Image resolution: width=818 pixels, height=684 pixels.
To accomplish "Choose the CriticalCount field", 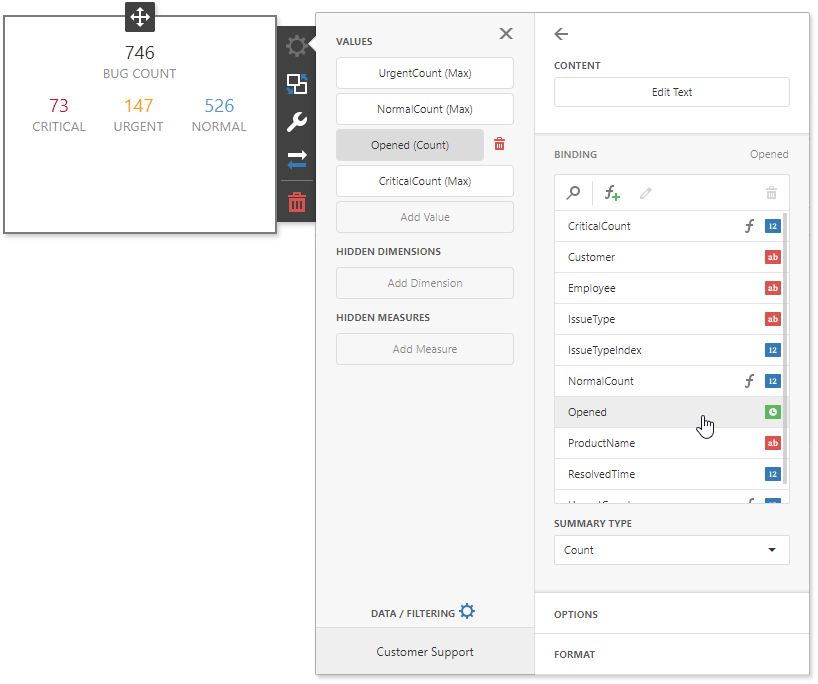I will coord(669,226).
